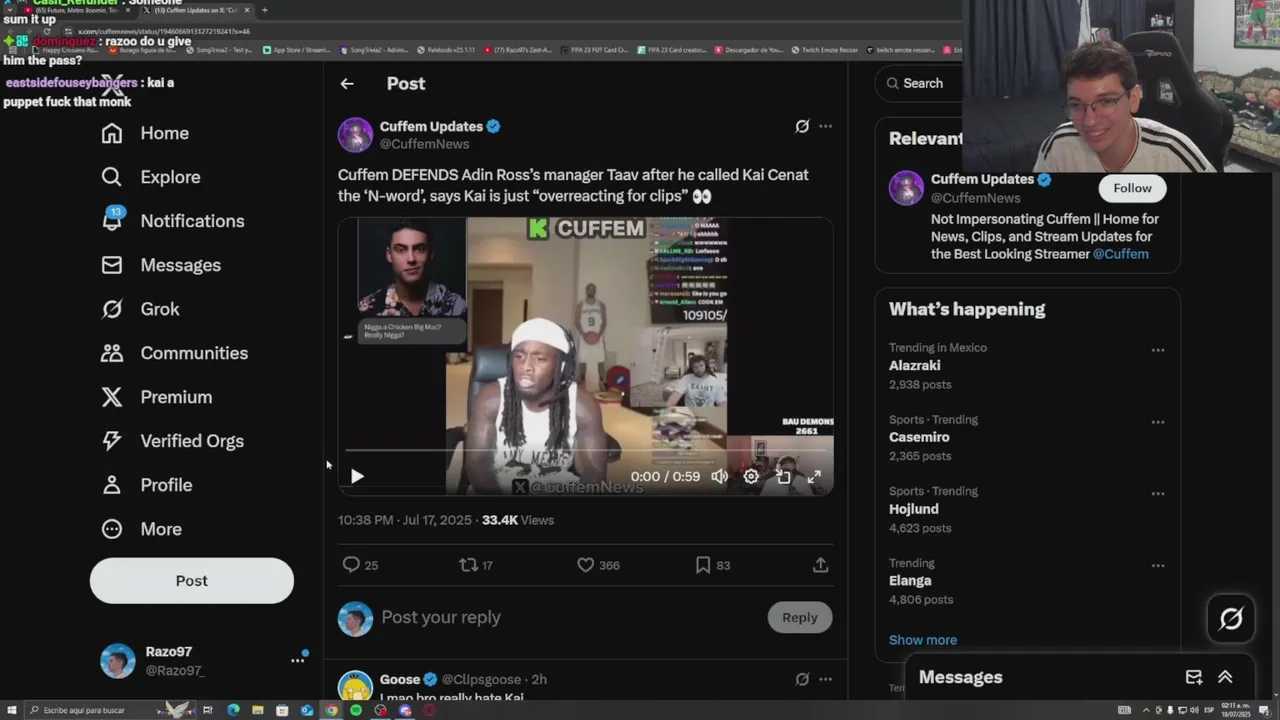Go back with the Post arrow

click(347, 84)
